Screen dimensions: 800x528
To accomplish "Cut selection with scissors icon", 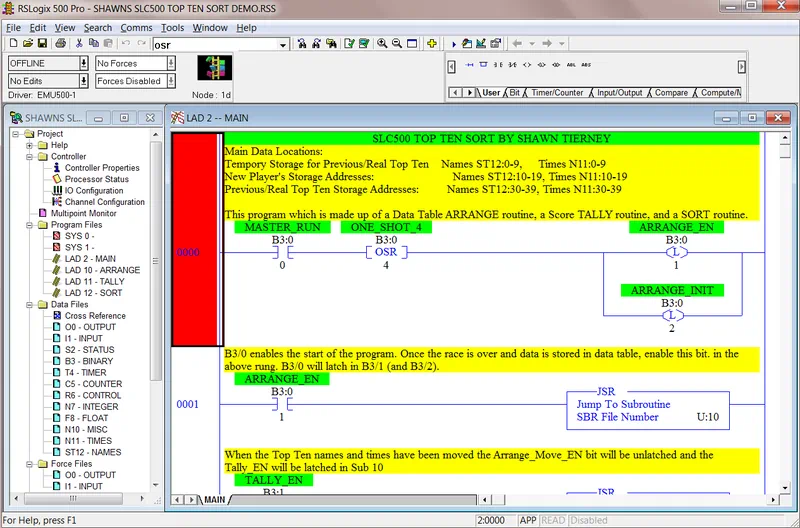I will click(x=79, y=44).
